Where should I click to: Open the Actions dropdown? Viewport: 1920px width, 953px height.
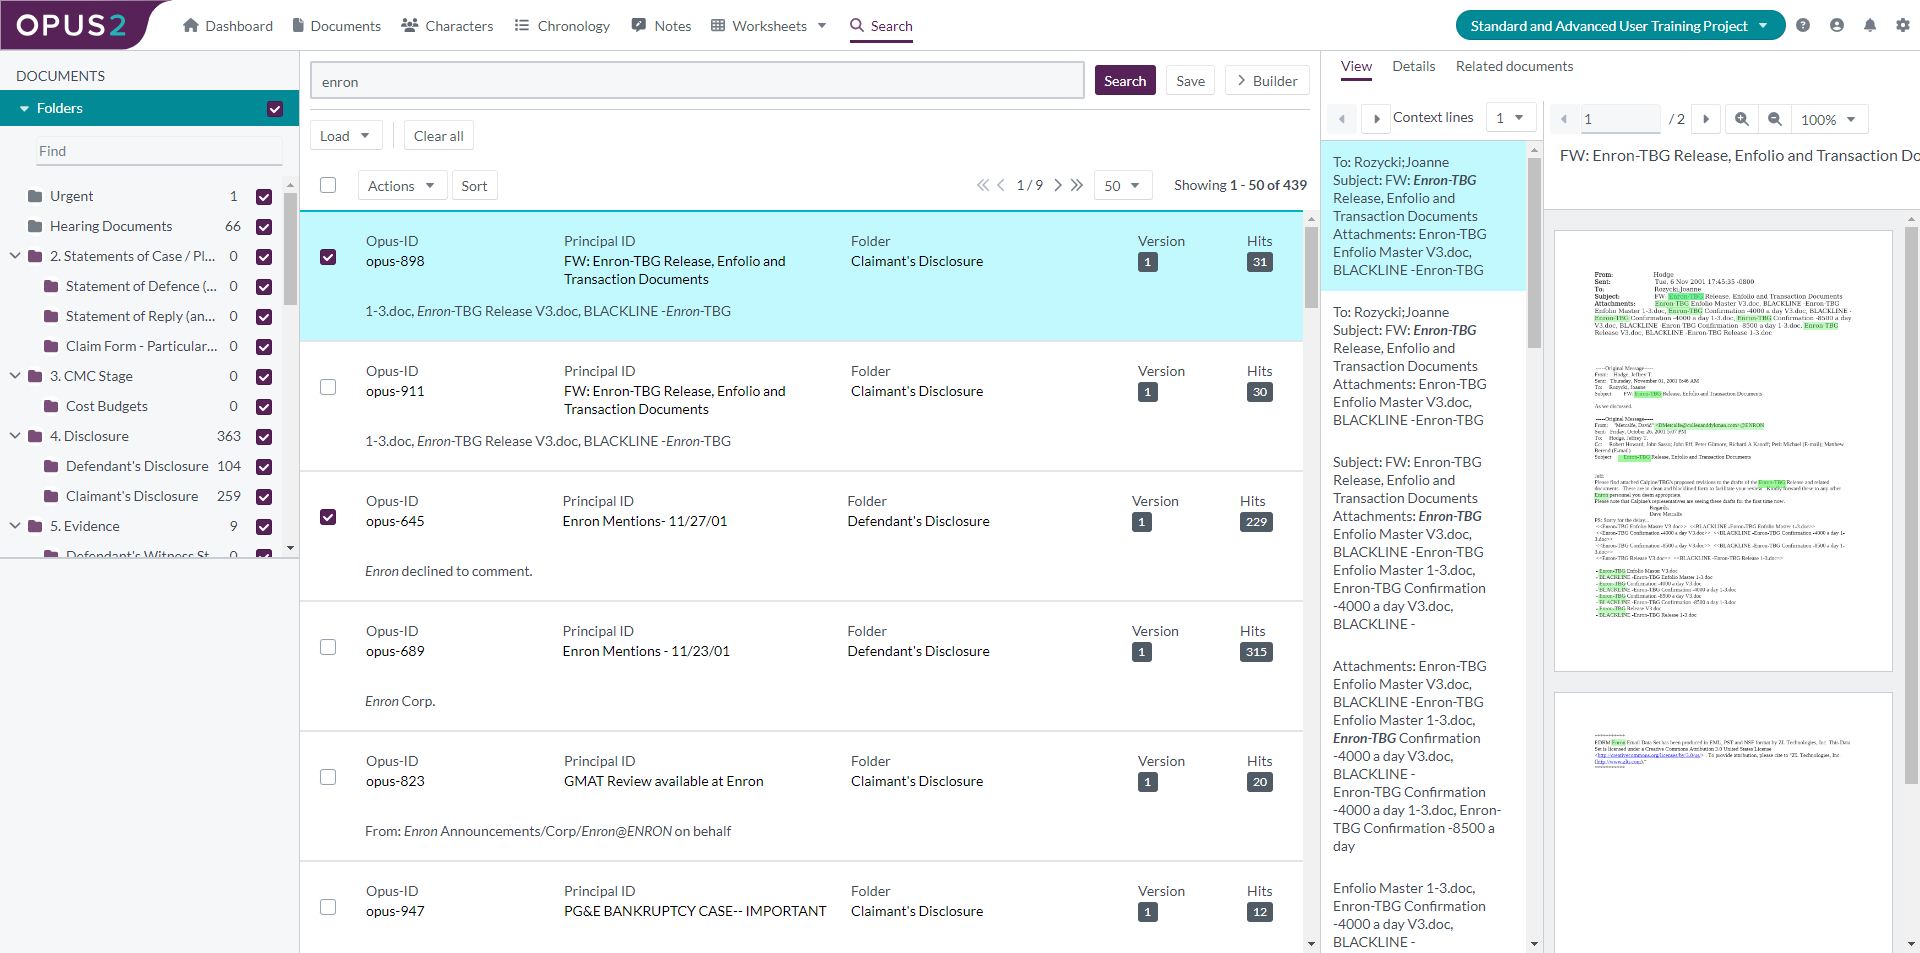(x=402, y=186)
